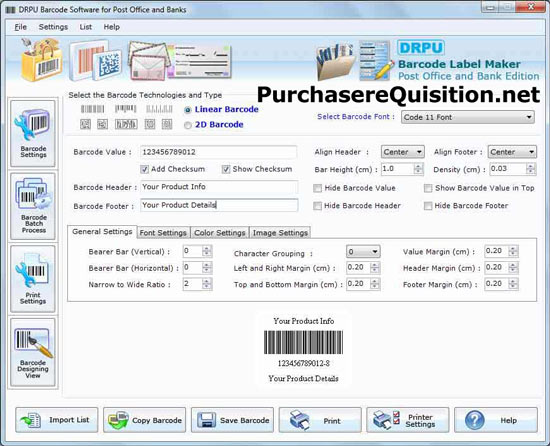Click the Import List button

[x=56, y=420]
